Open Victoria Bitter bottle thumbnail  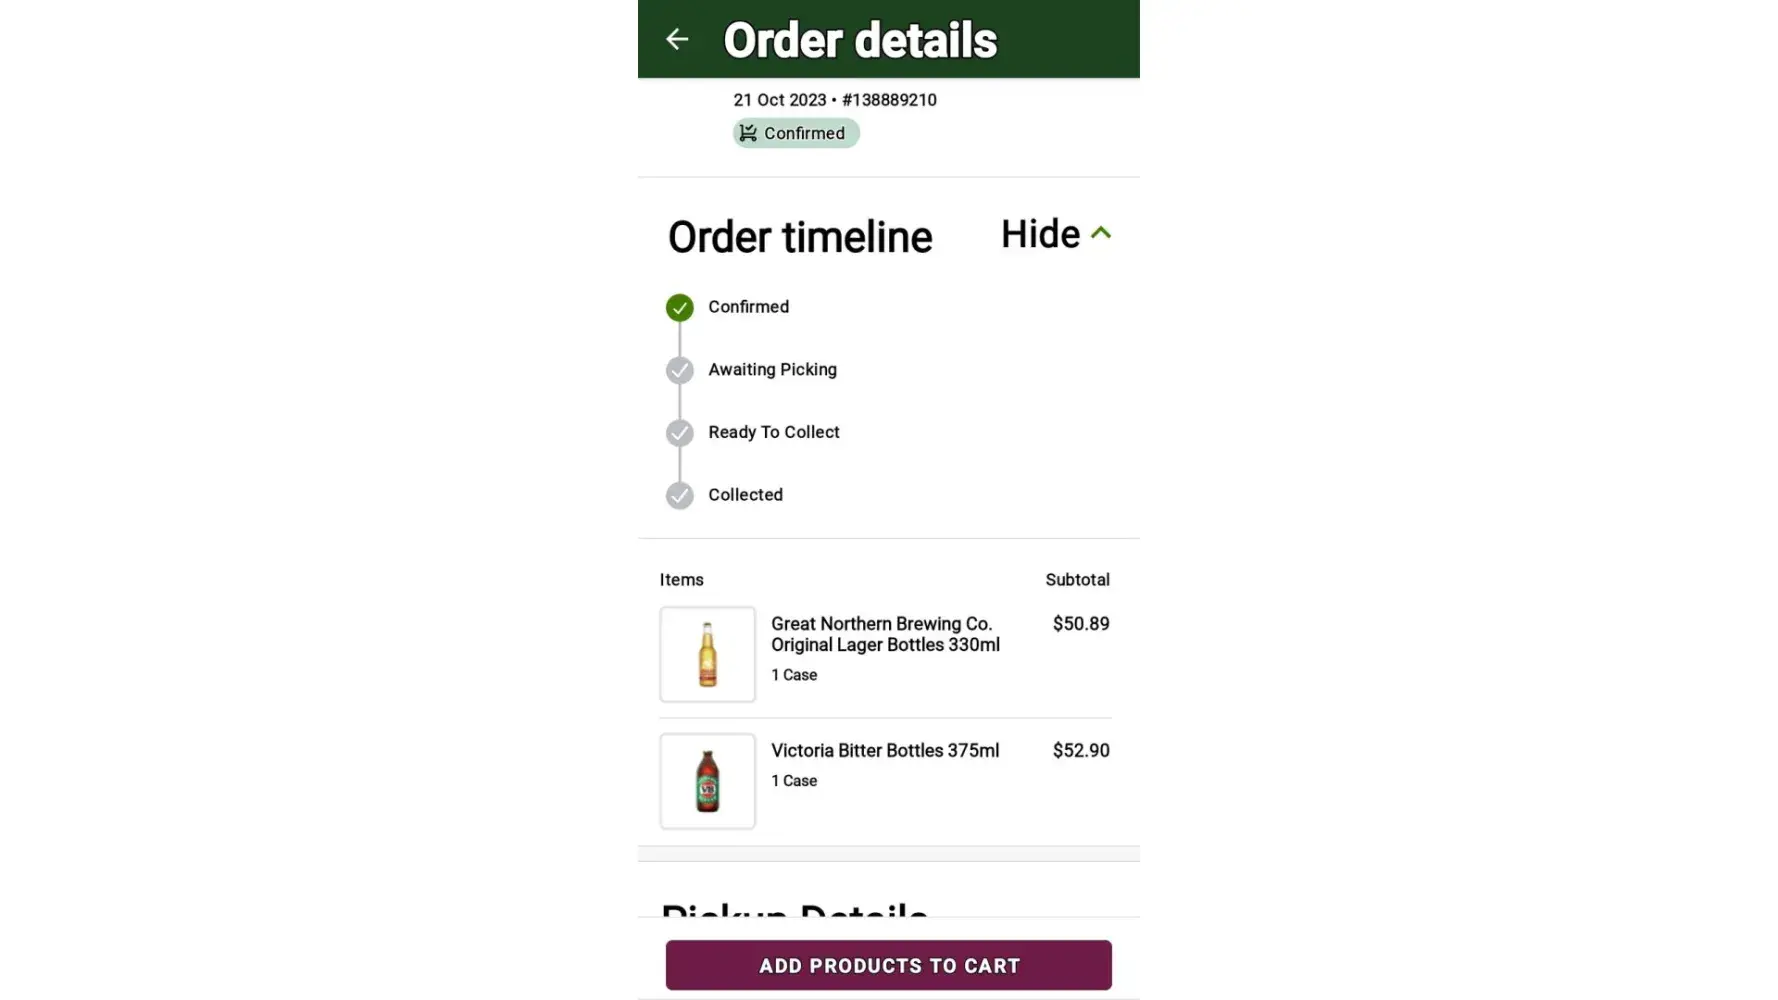pos(707,781)
